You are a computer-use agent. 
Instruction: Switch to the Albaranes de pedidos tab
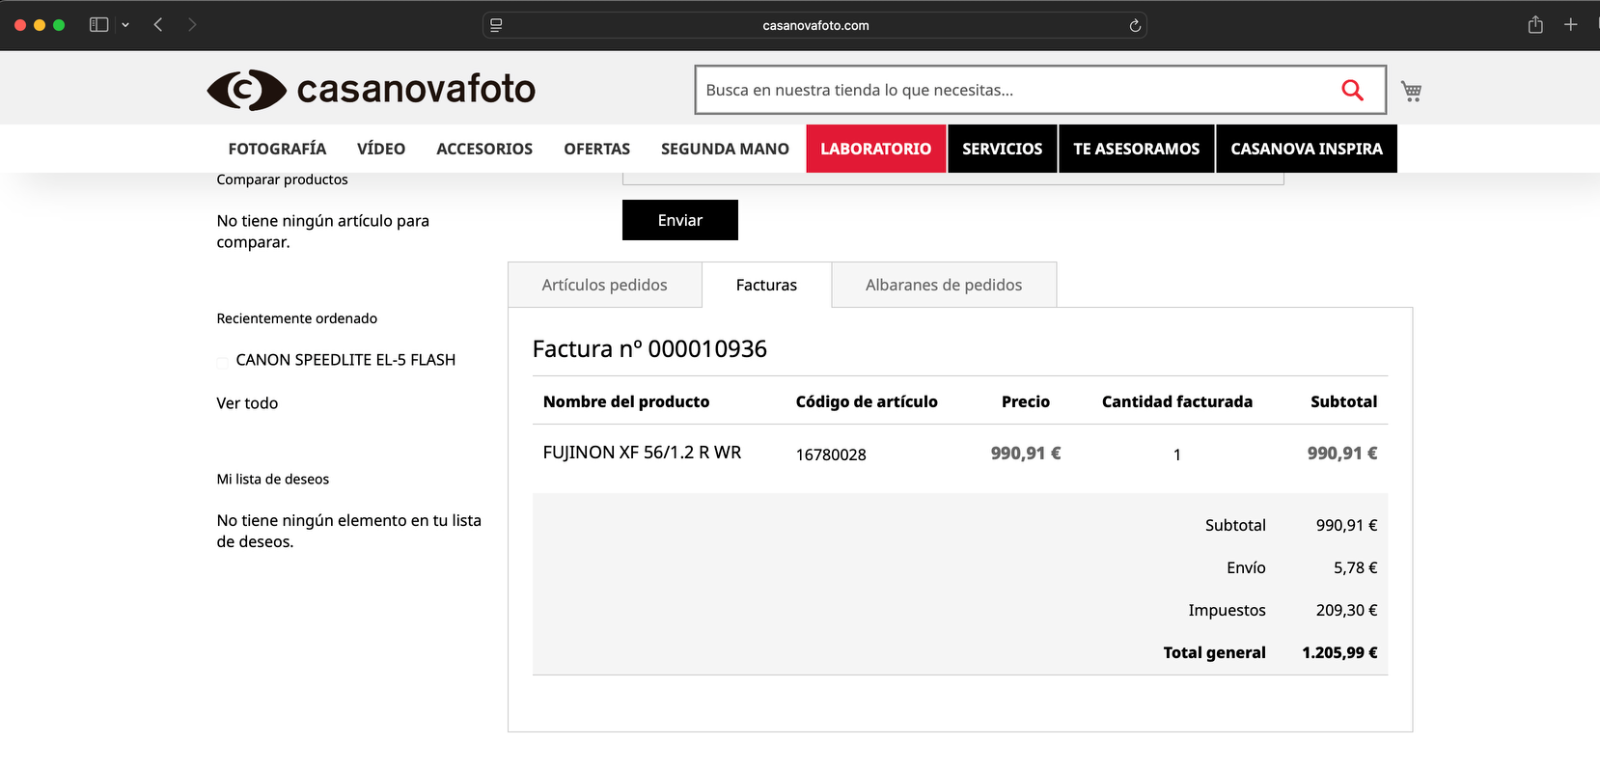click(943, 285)
